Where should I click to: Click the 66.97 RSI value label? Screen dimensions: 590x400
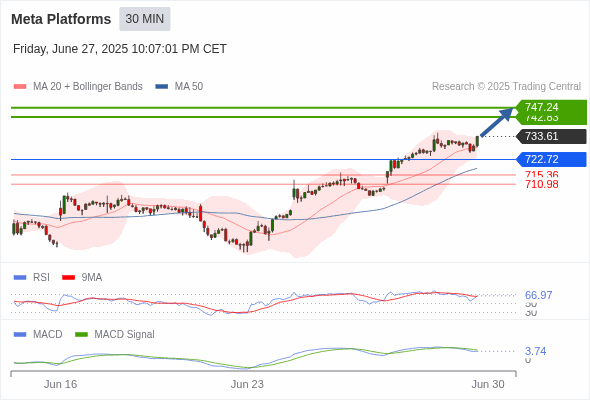click(538, 295)
